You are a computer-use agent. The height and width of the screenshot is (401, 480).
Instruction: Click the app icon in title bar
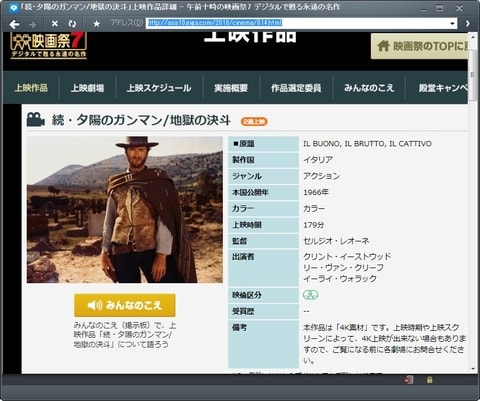pyautogui.click(x=14, y=8)
